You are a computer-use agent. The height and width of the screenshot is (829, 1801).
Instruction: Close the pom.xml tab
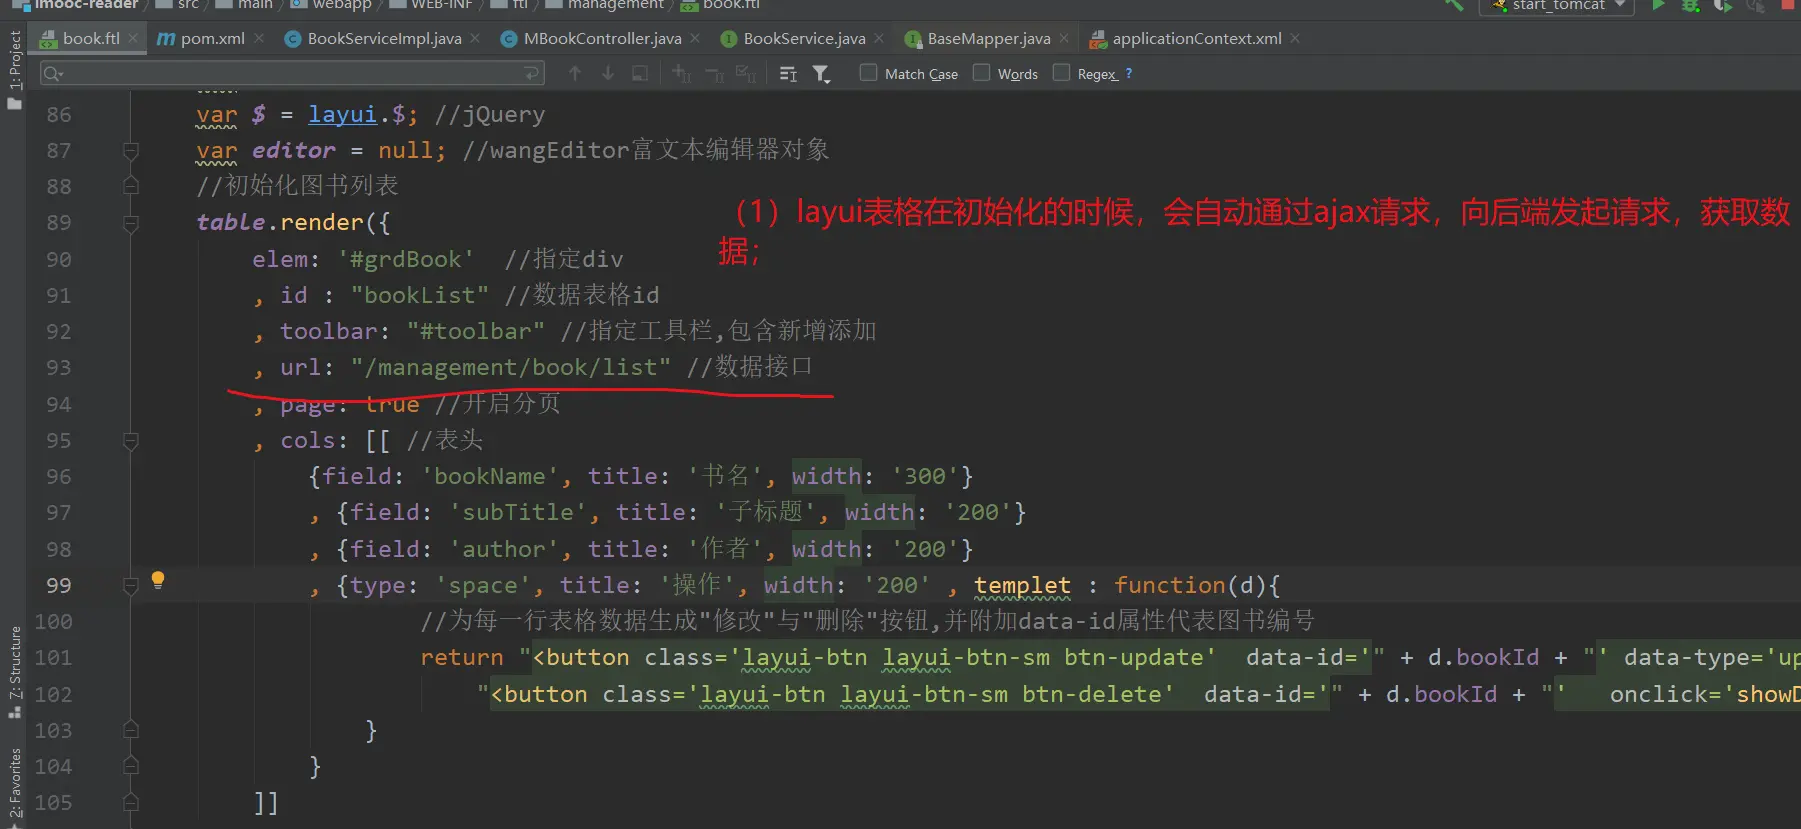tap(259, 38)
